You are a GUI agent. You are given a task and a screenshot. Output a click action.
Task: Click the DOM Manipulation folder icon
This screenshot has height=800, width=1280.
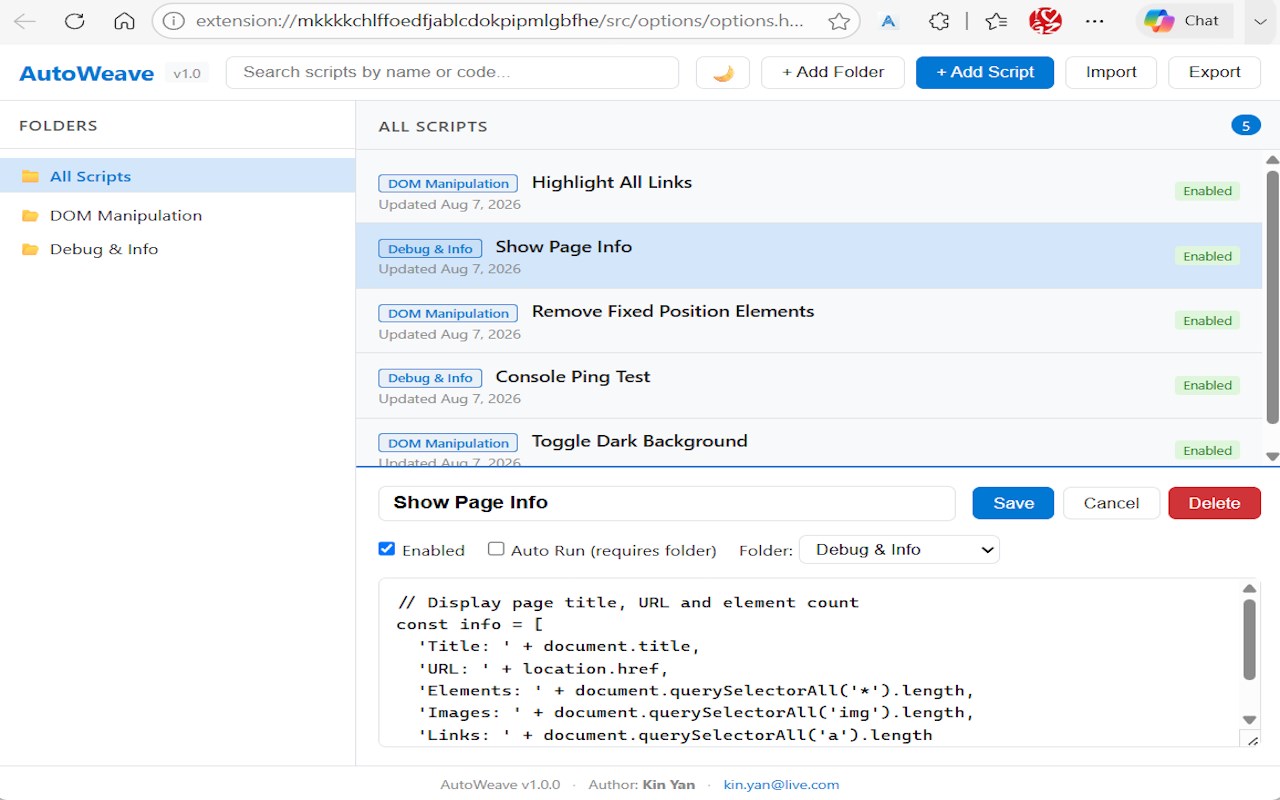[x=30, y=216]
